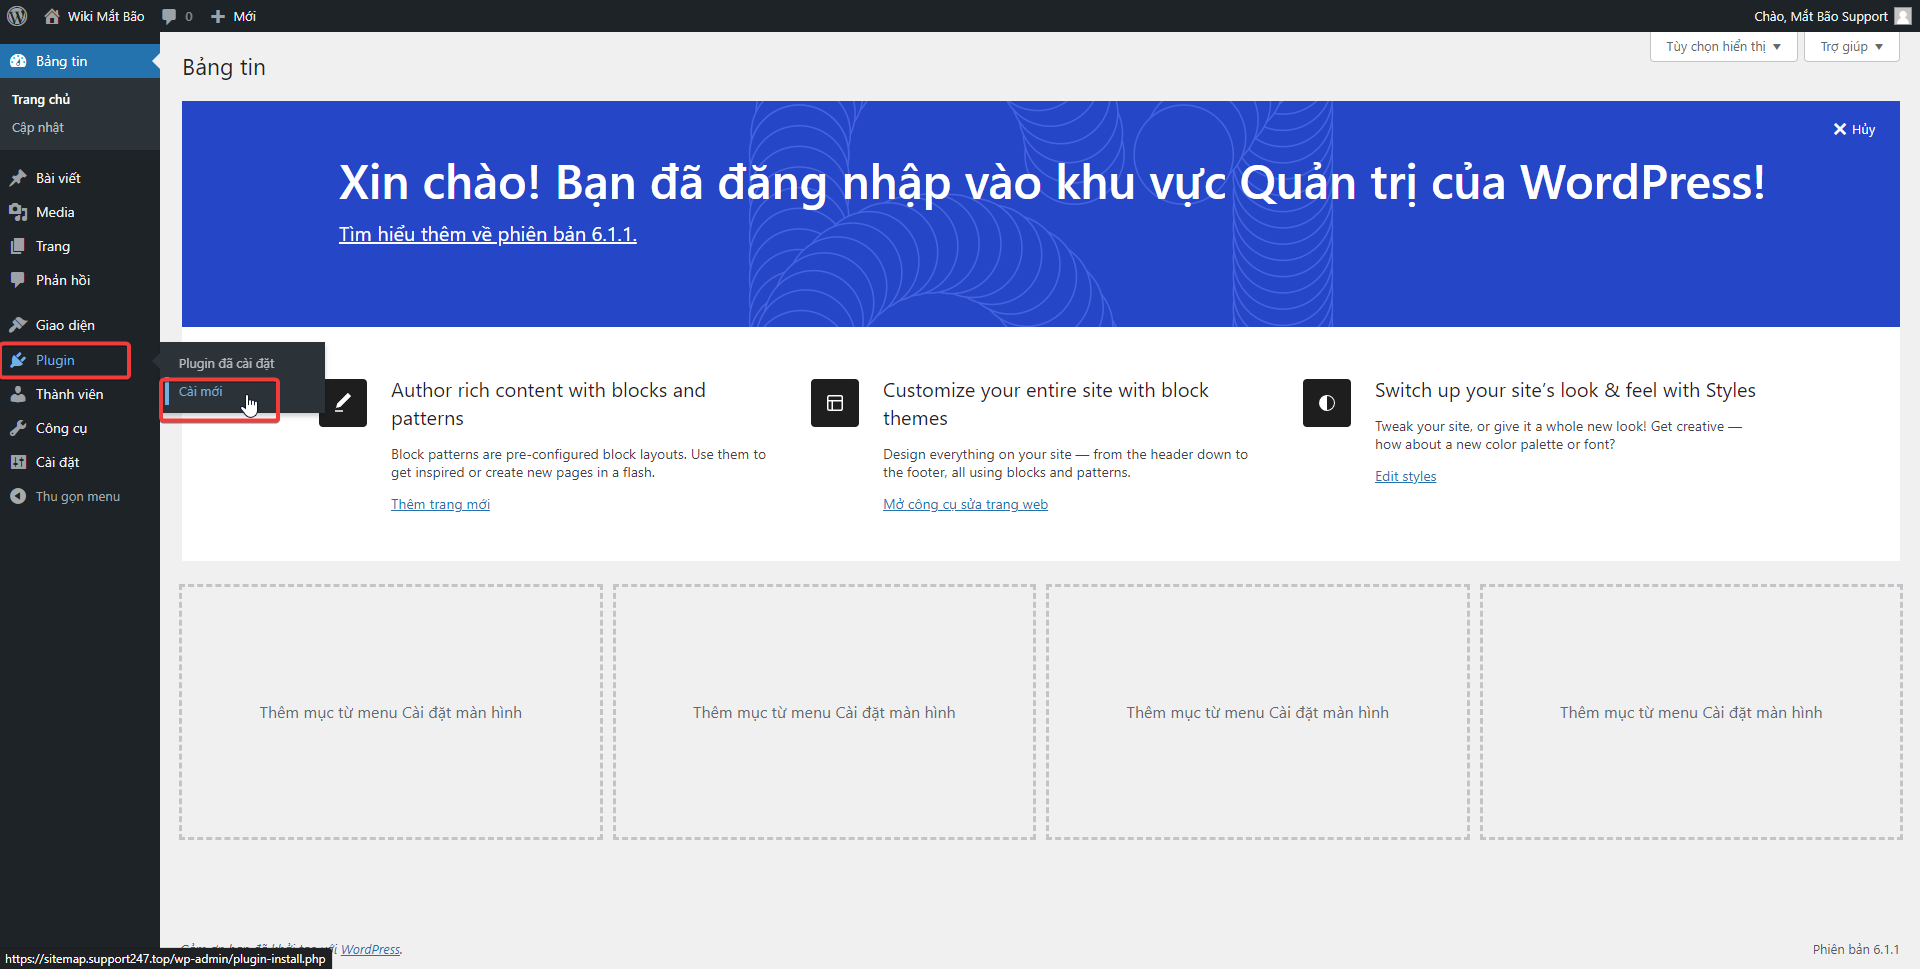Viewport: 1920px width, 969px height.
Task: Open the Trang chủ submenu item
Action: click(41, 99)
